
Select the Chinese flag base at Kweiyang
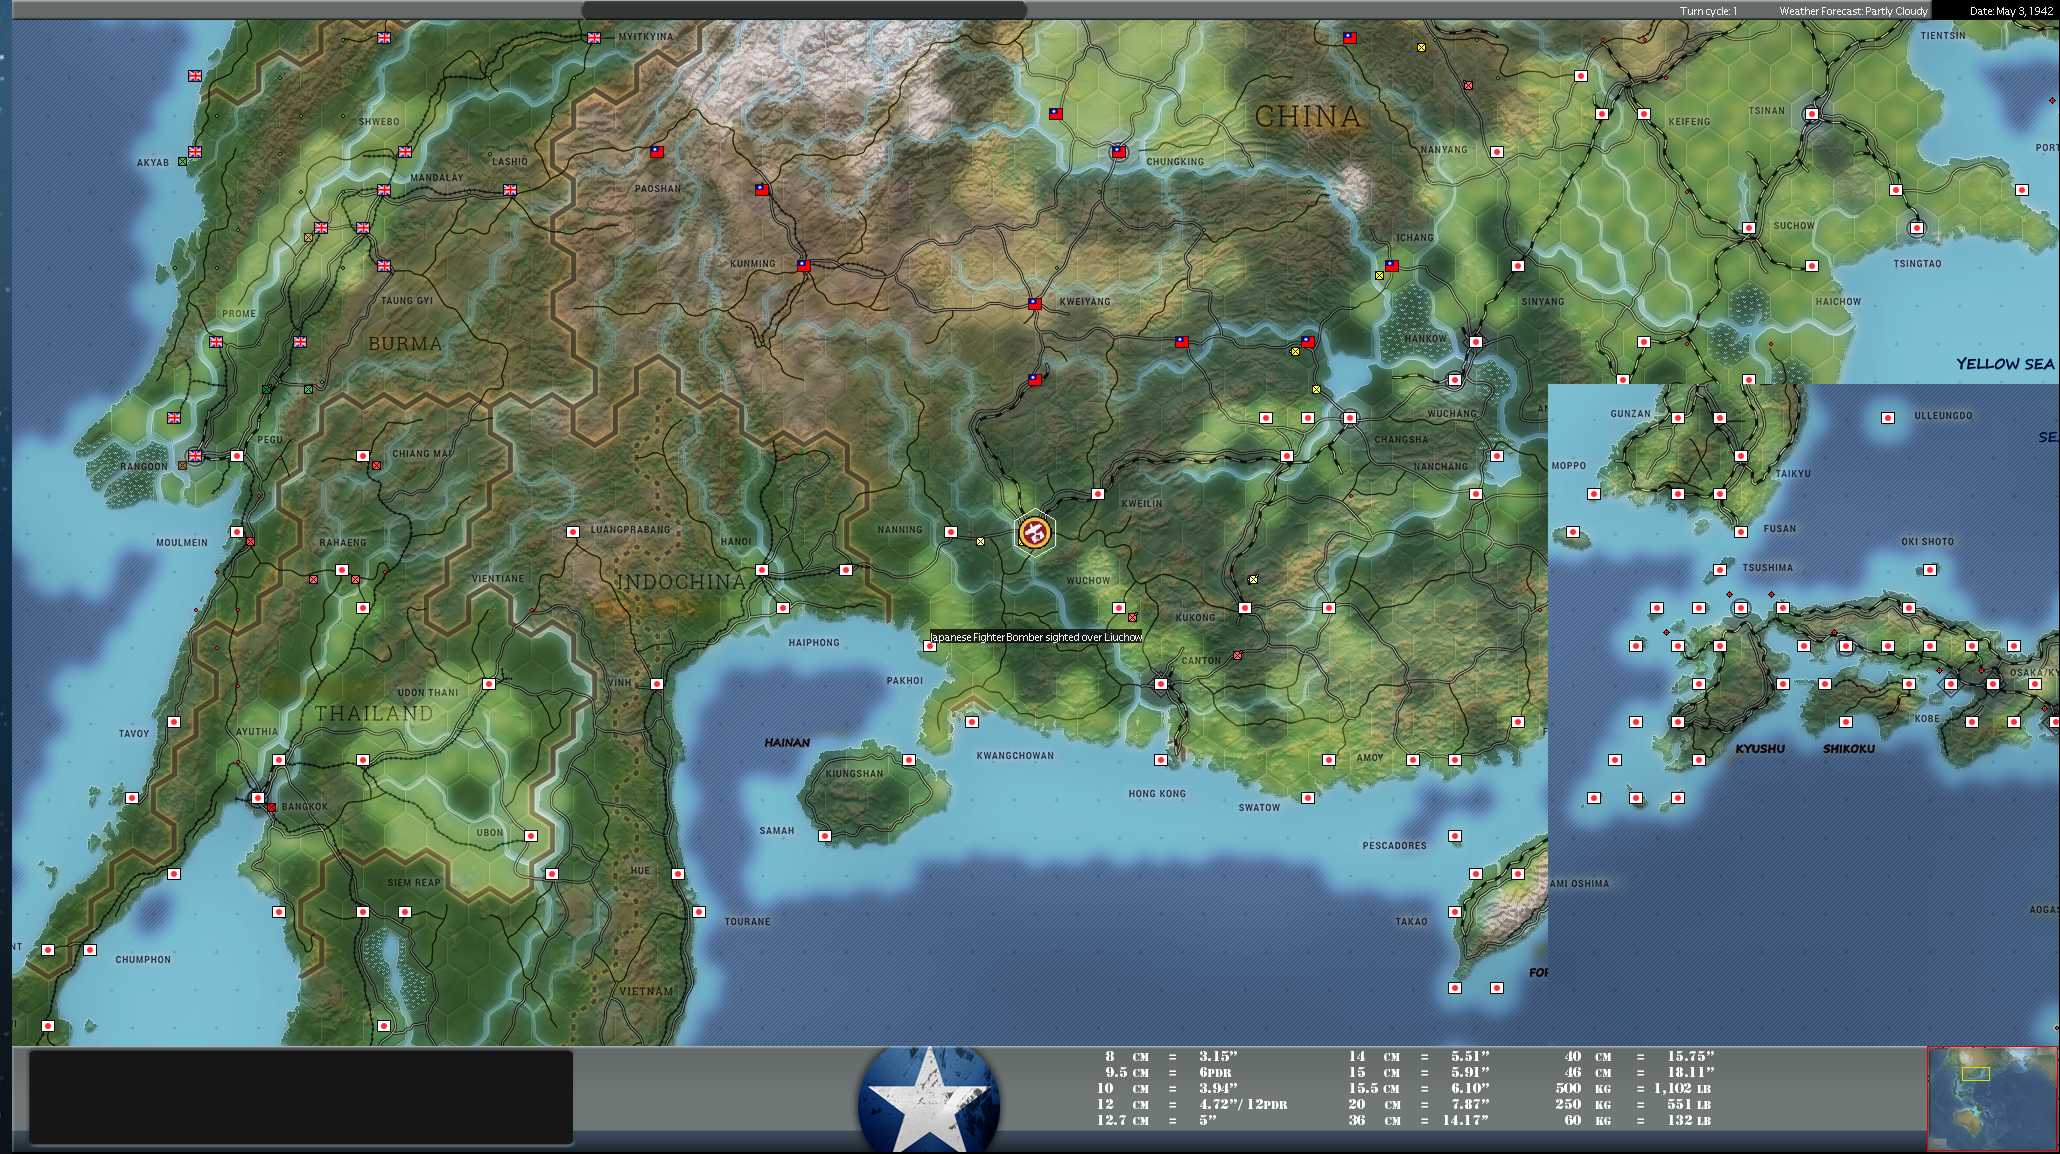[x=1035, y=304]
